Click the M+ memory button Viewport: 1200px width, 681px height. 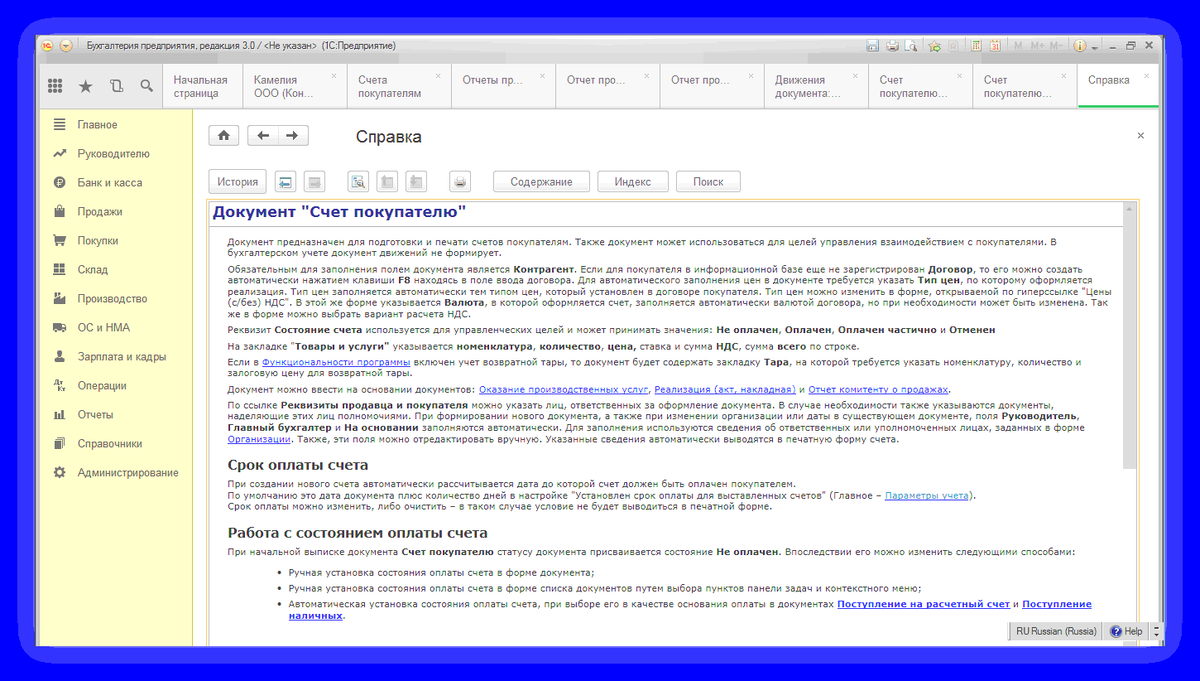point(1036,46)
